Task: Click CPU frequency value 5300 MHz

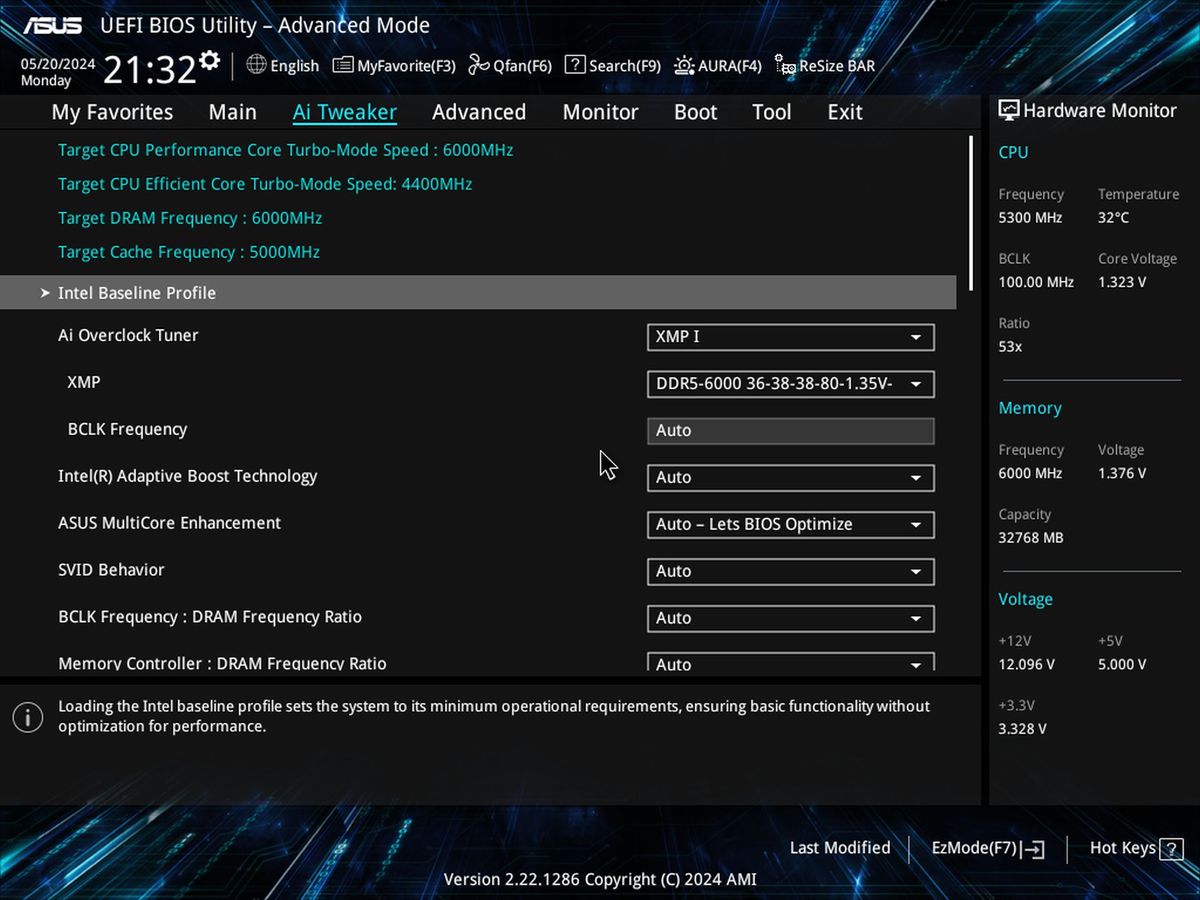Action: click(x=1030, y=218)
